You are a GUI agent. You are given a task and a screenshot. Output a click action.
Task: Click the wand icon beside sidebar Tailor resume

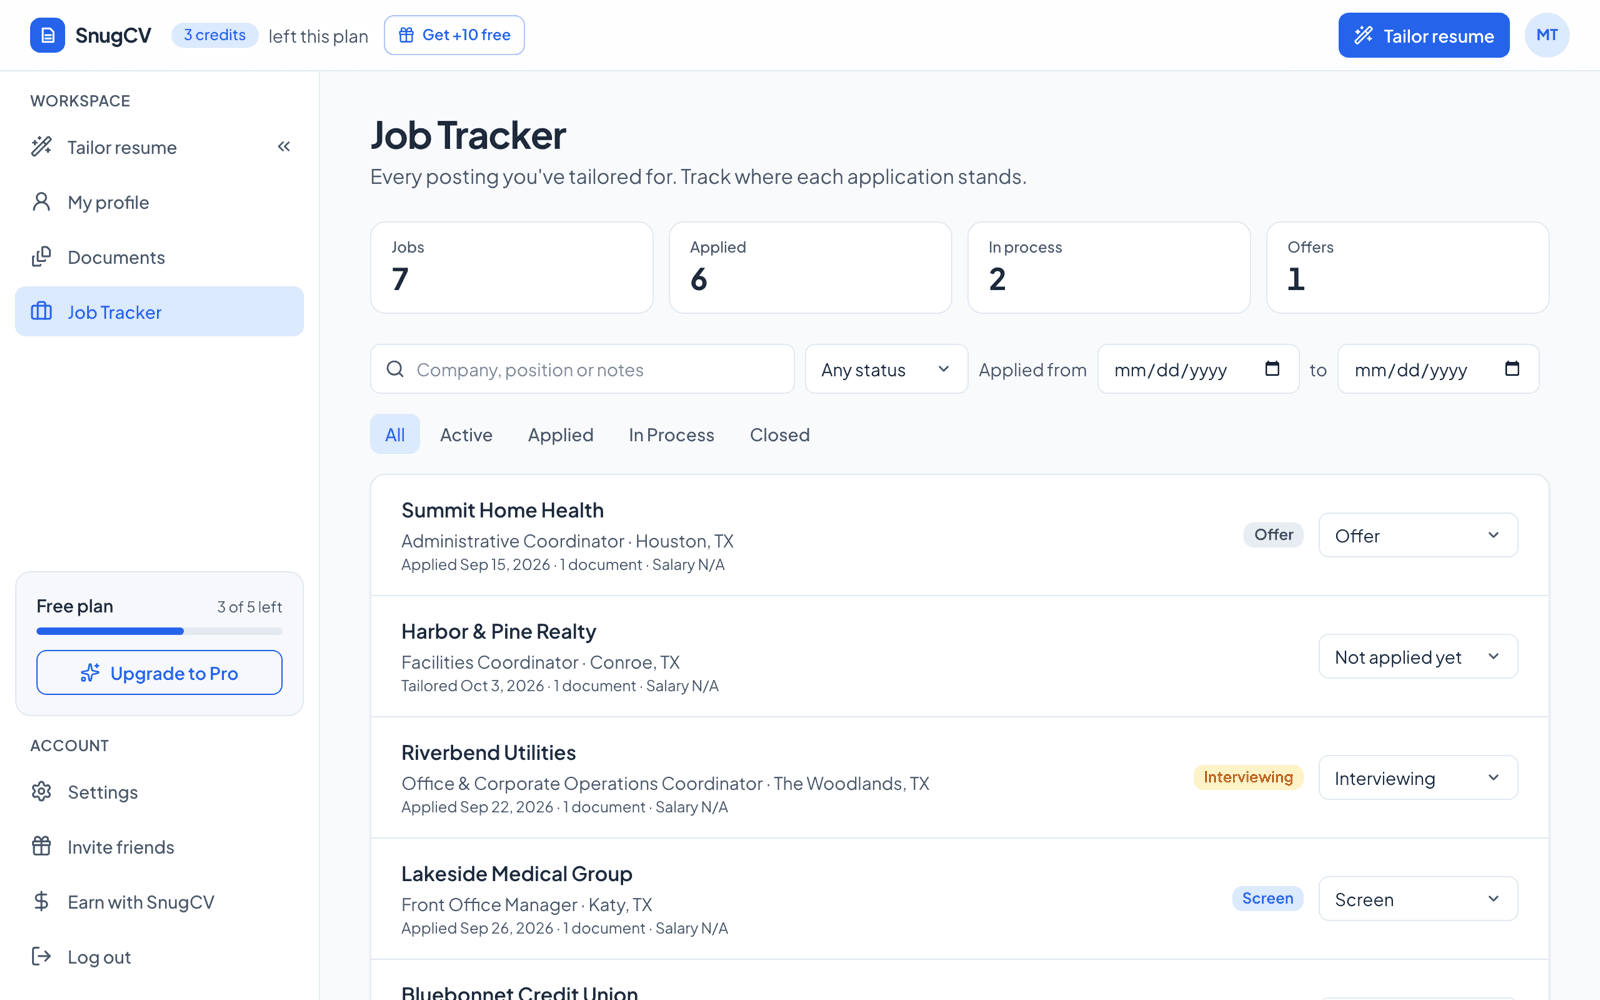pos(41,147)
